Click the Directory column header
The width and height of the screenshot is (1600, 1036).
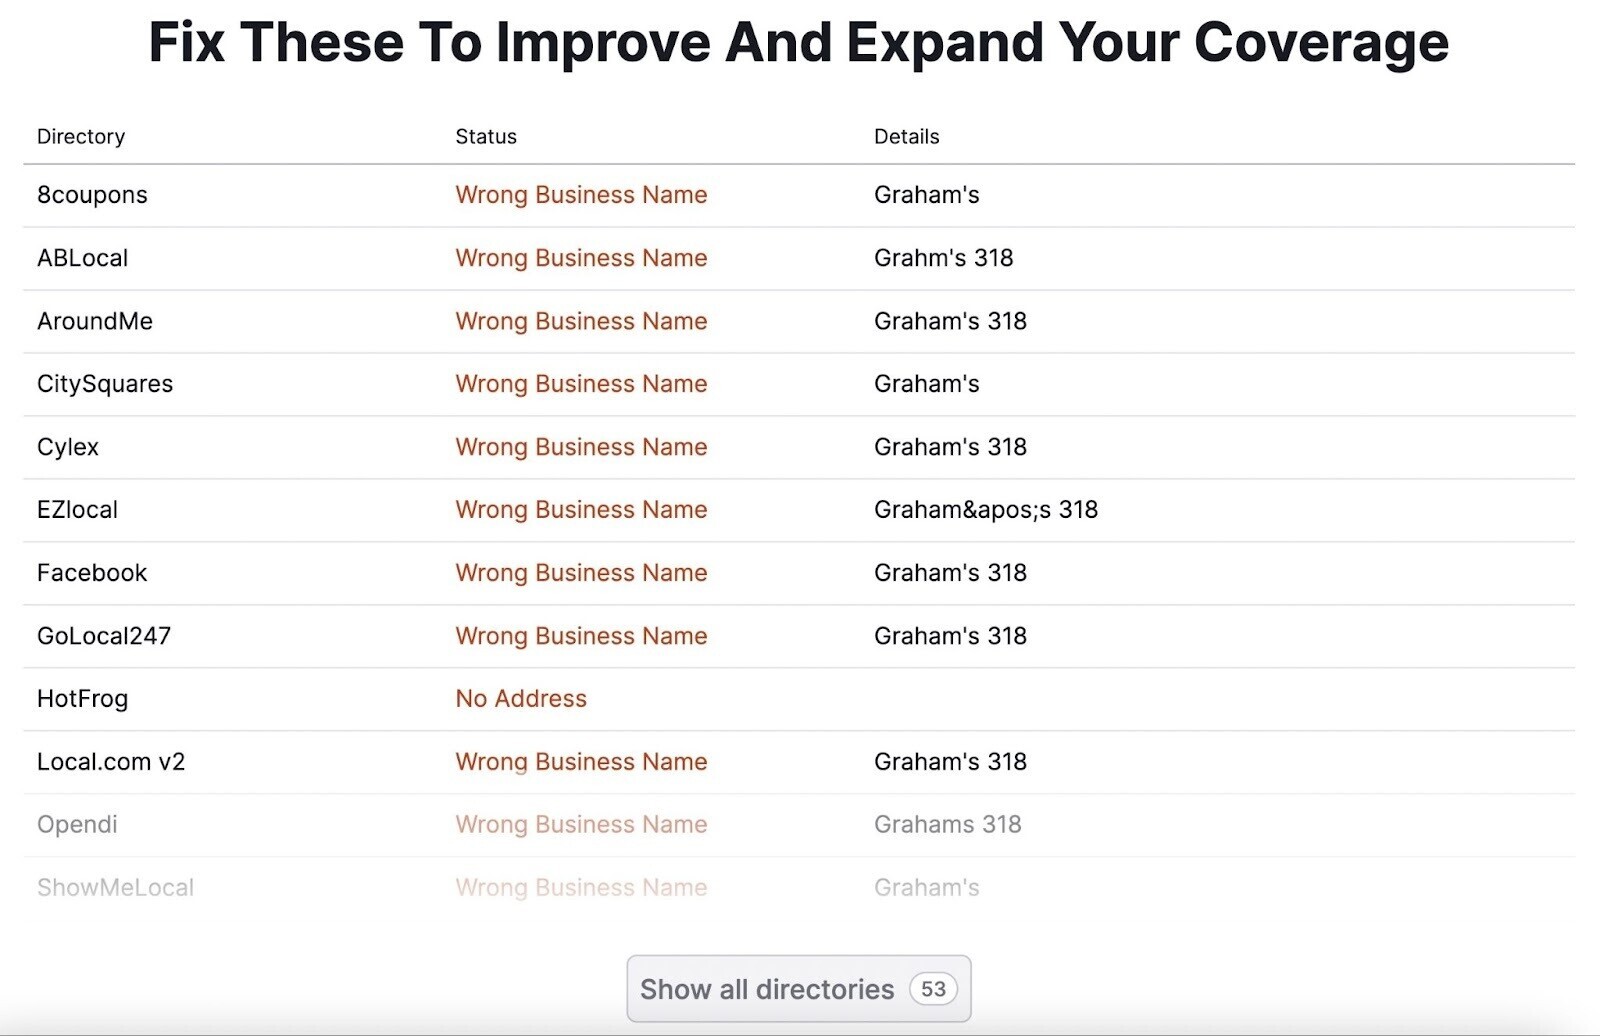[81, 137]
